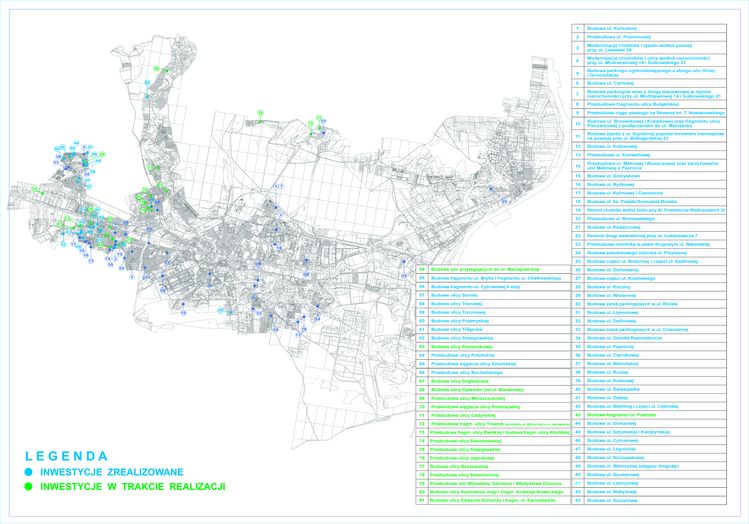Screen dimensions: 749x524
Task: Click the Inwestycje Zrealizowane legend label
Action: [112, 471]
